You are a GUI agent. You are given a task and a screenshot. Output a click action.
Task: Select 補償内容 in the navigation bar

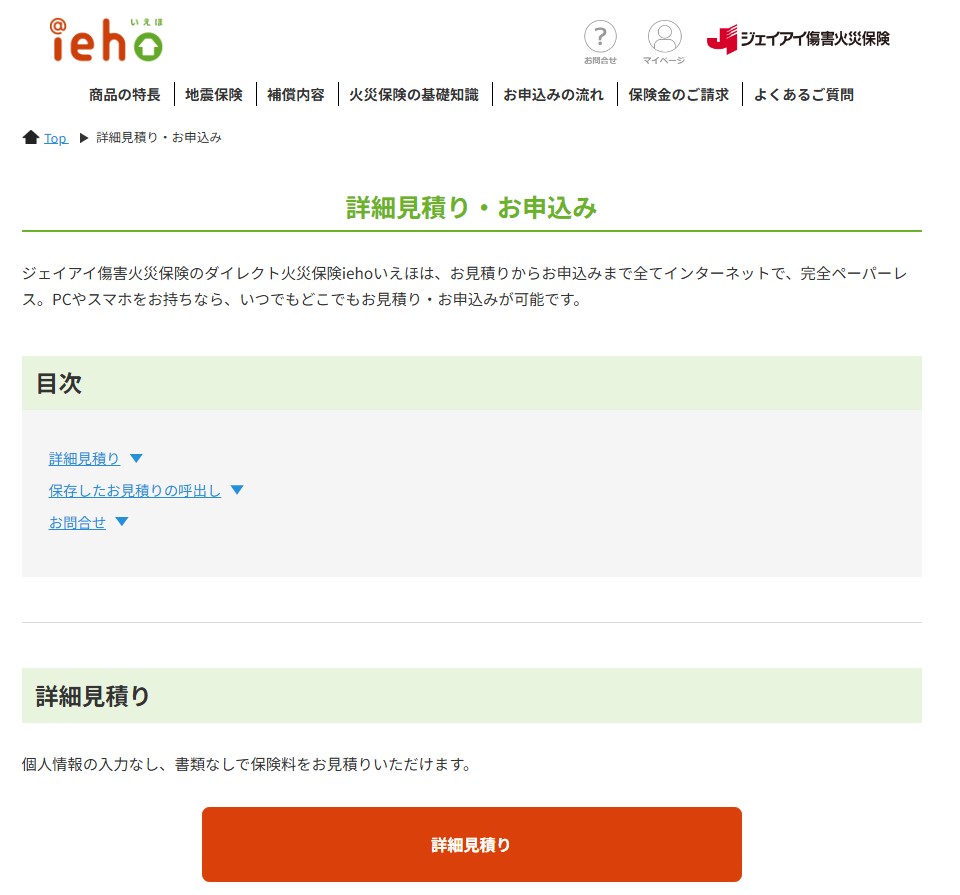pyautogui.click(x=296, y=95)
